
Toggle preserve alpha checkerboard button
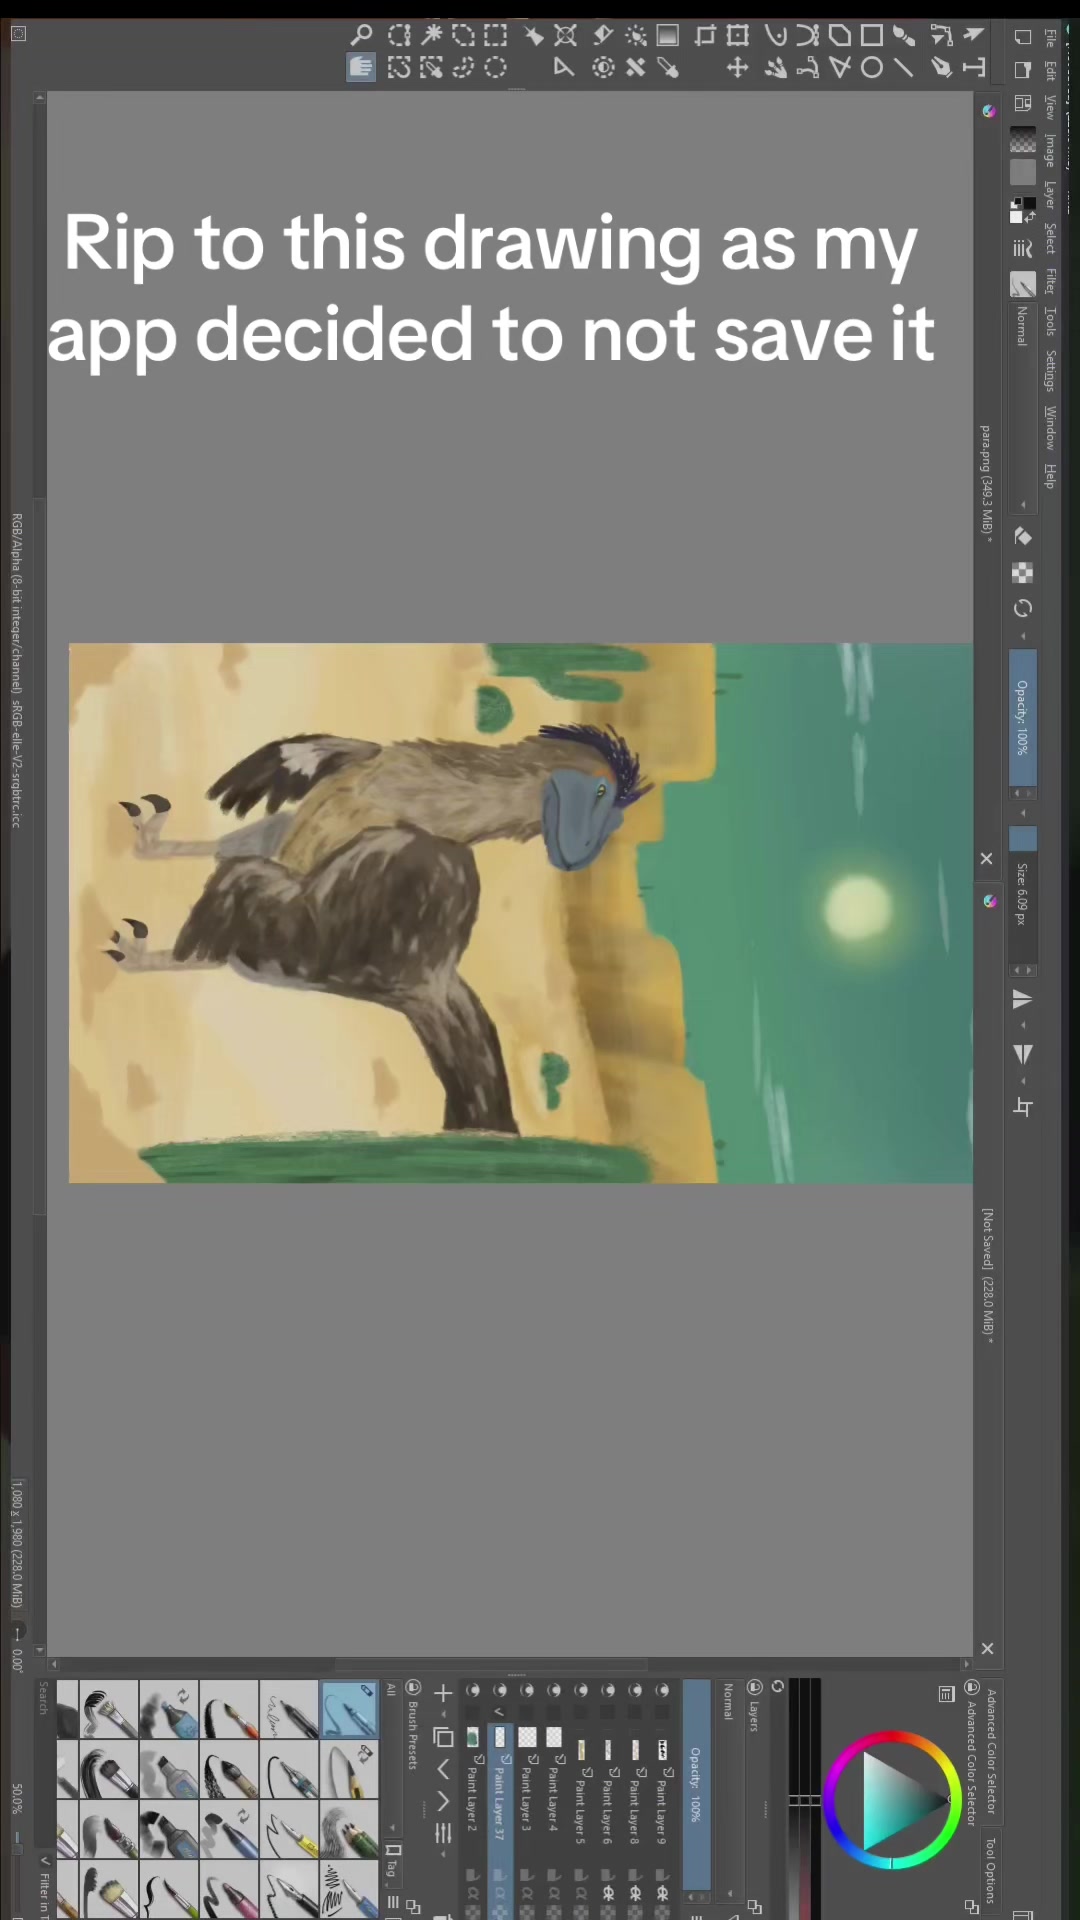pos(1022,572)
